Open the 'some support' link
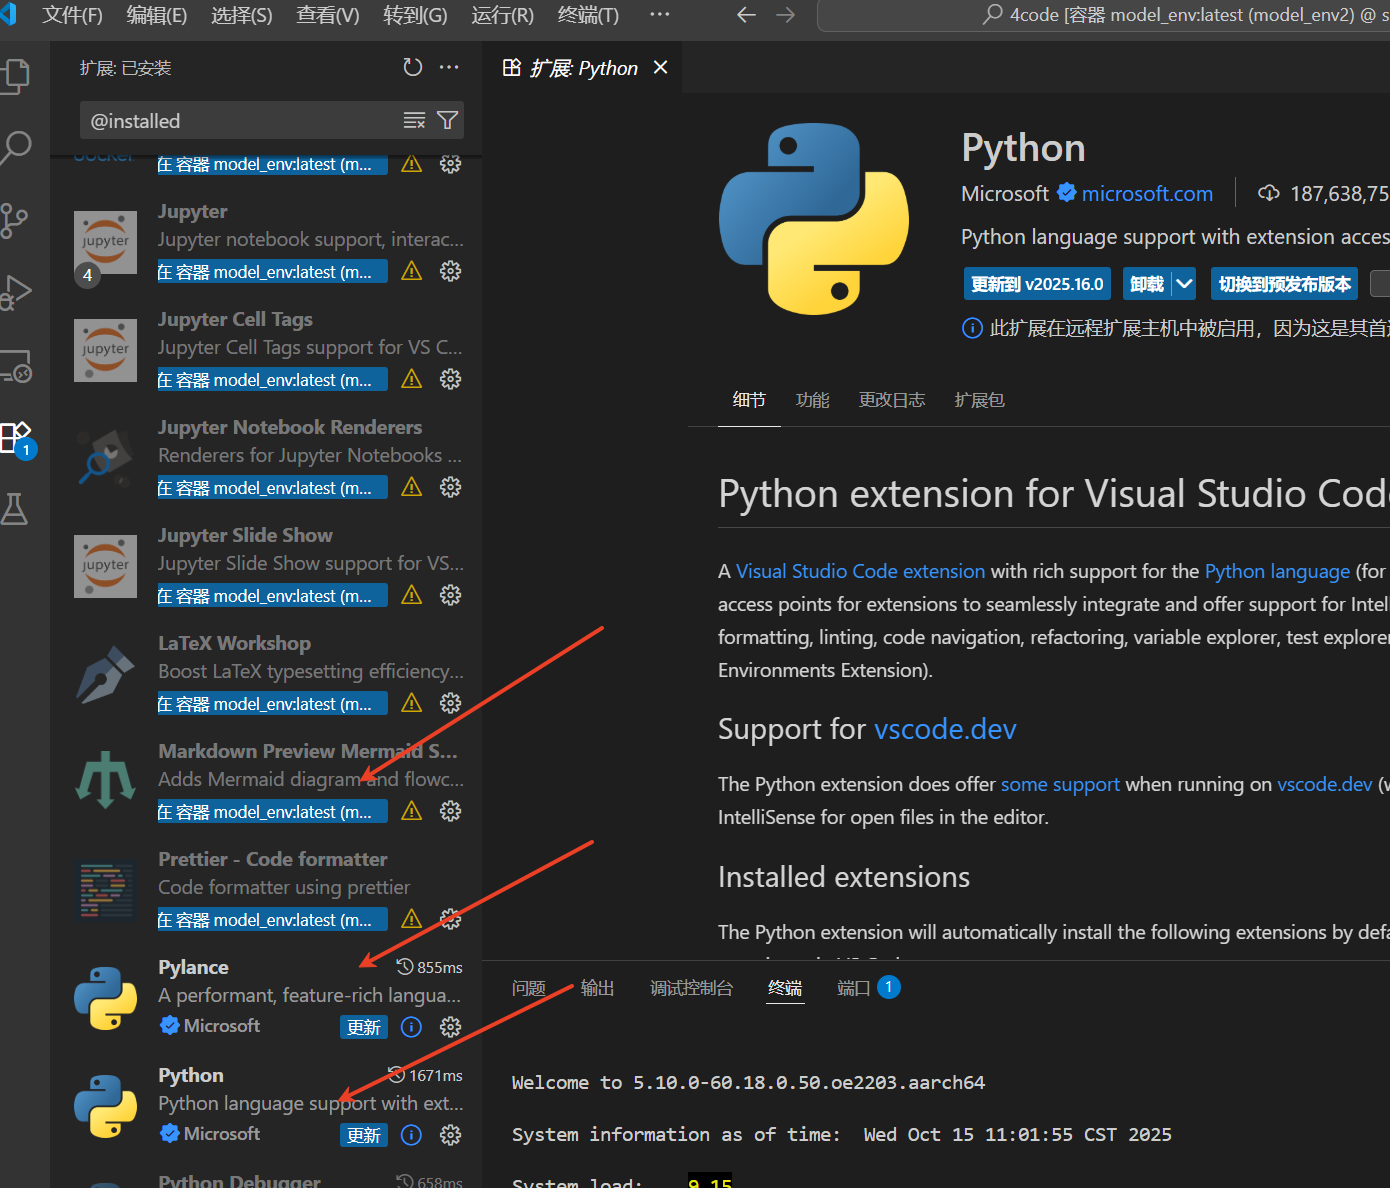The image size is (1390, 1188). click(1060, 784)
